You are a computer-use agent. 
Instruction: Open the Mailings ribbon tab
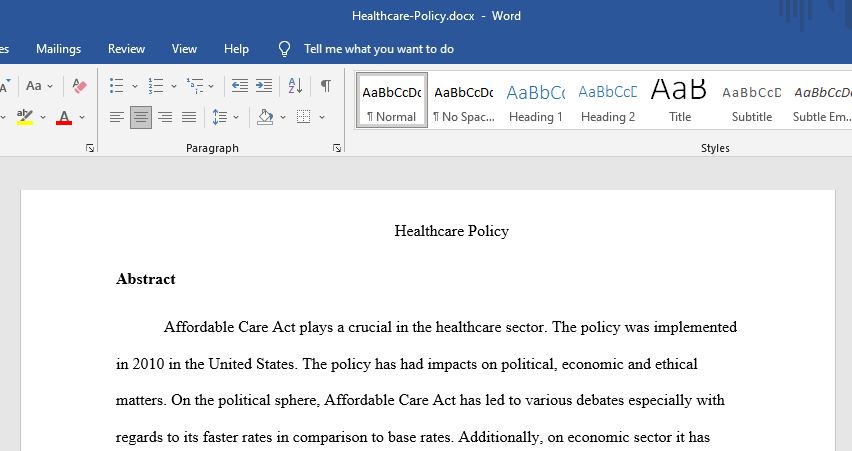click(x=58, y=49)
